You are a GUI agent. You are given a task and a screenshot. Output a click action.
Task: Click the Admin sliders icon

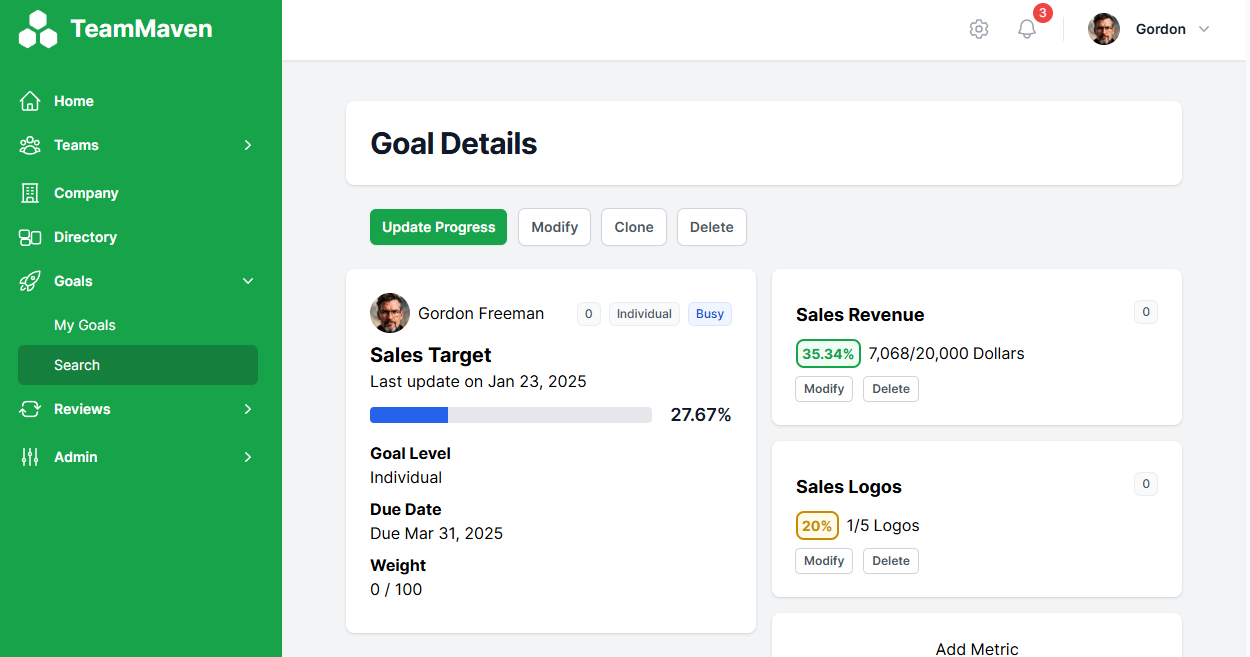(30, 457)
